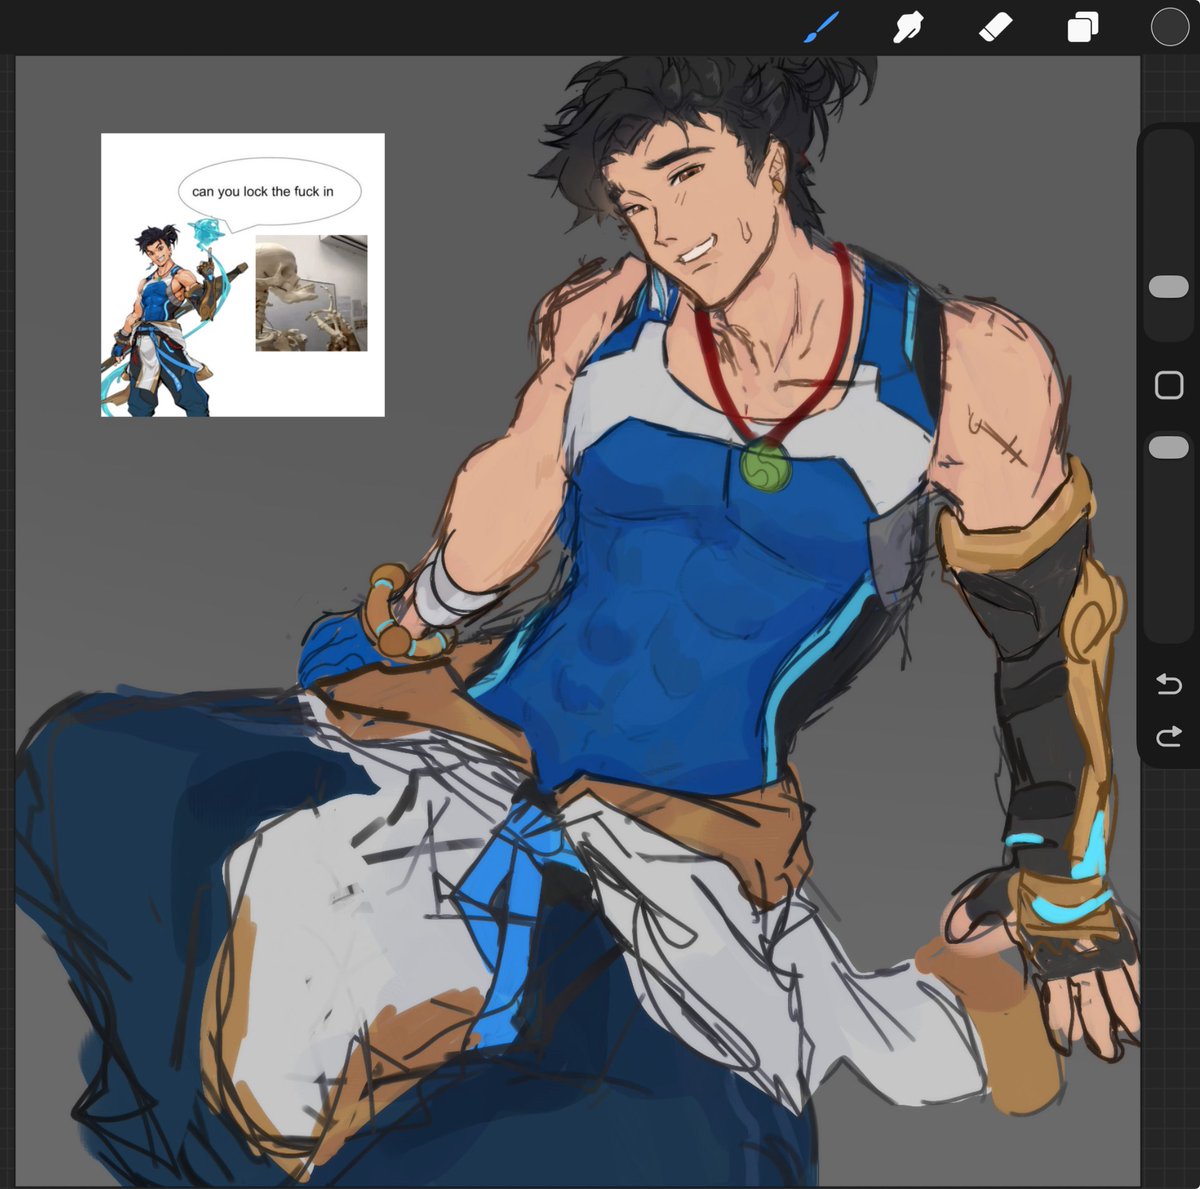Viewport: 1200px width, 1189px height.
Task: Undo the last stroke
Action: tap(1168, 684)
